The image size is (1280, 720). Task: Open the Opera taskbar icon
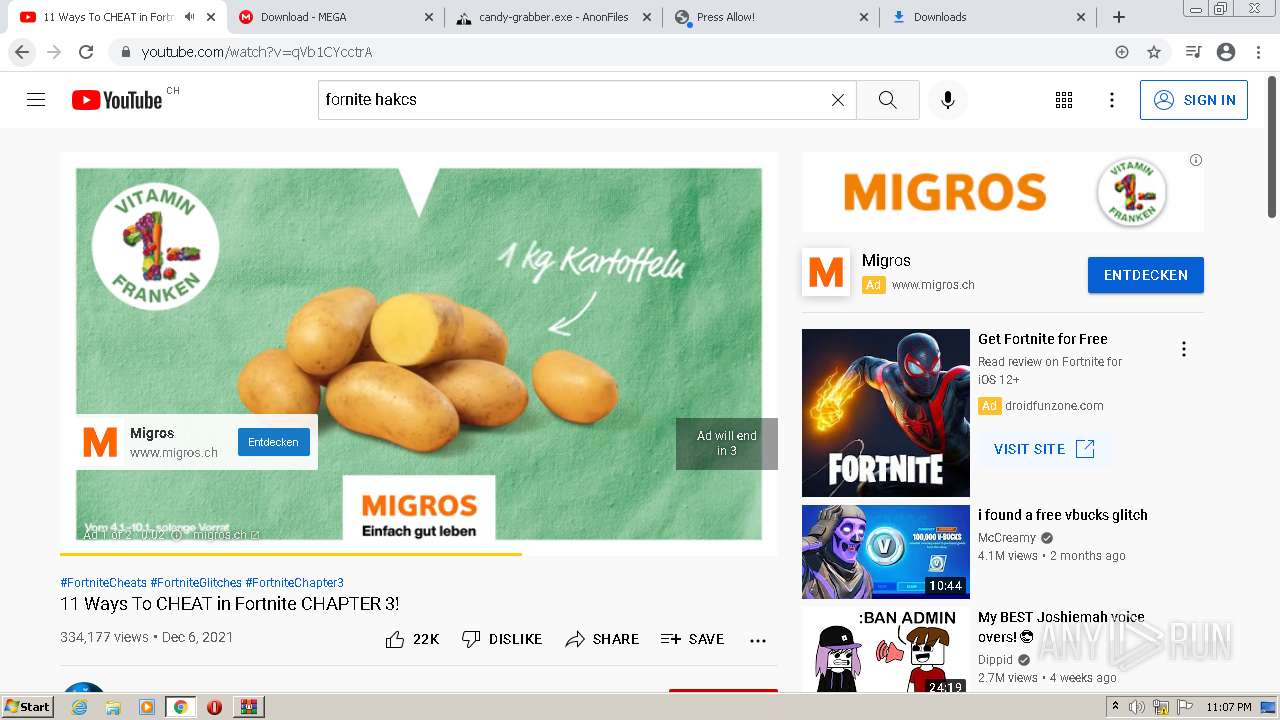coord(214,707)
